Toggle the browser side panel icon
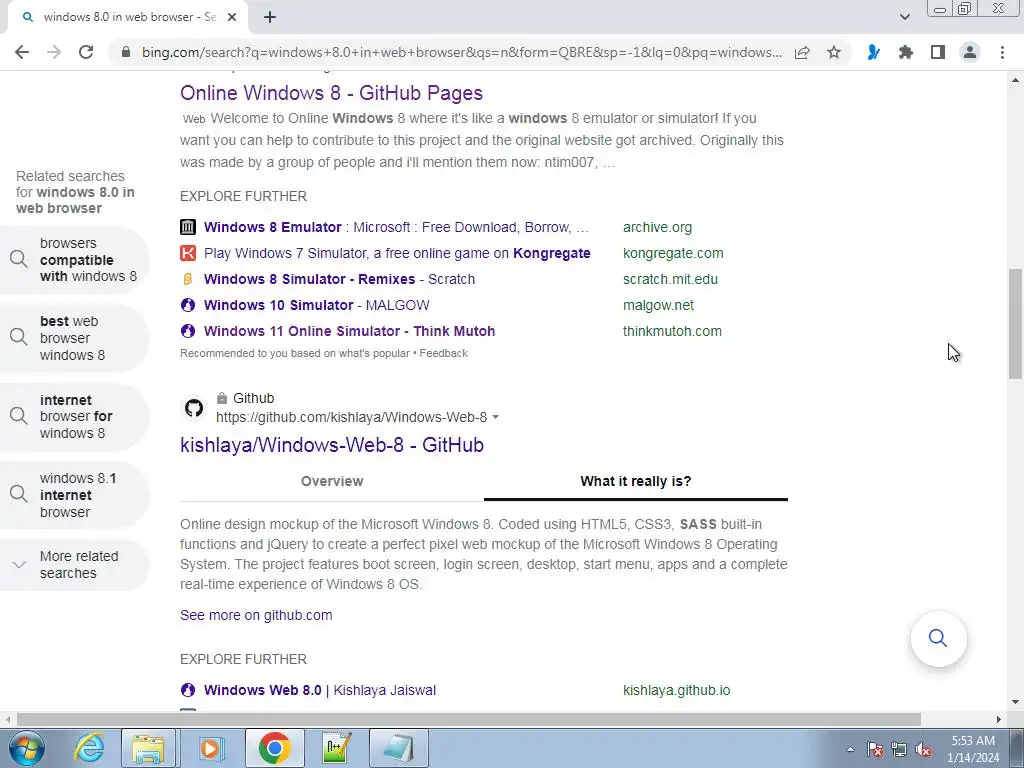1024x768 pixels. pos(938,52)
